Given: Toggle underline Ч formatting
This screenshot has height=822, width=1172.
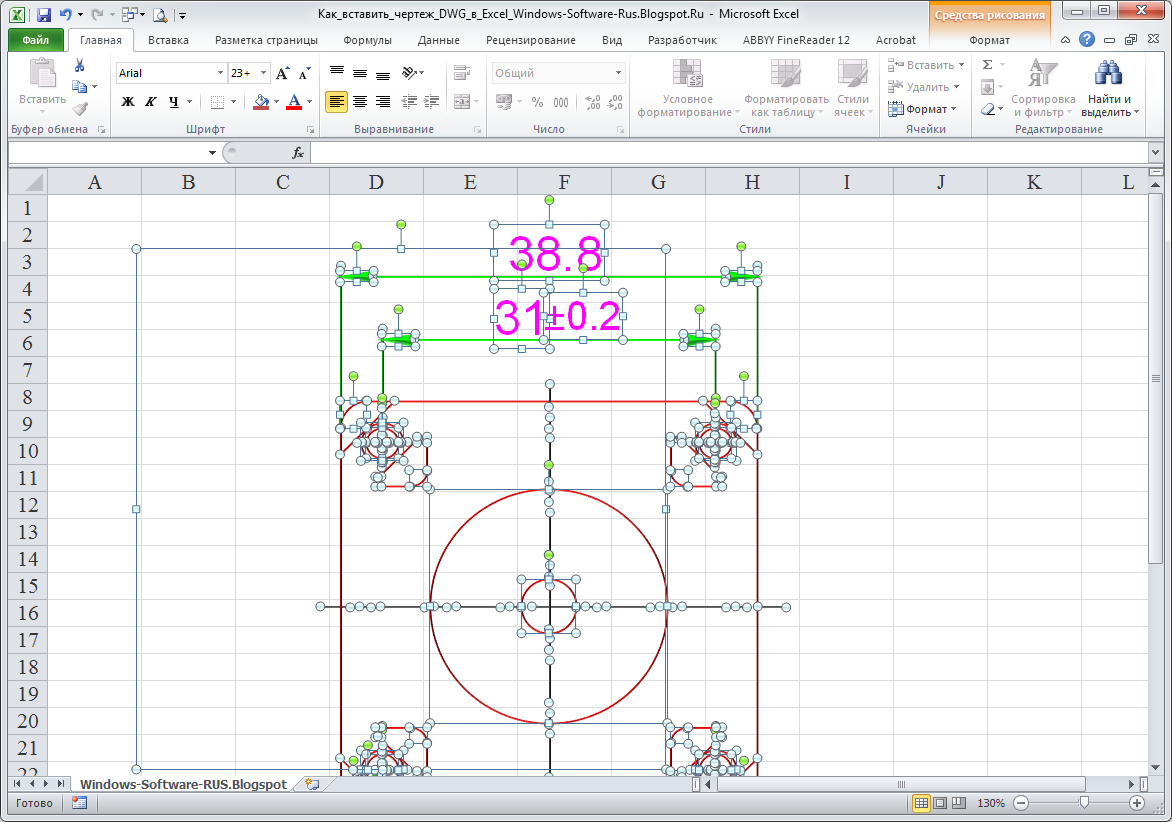Looking at the screenshot, I should tap(173, 102).
